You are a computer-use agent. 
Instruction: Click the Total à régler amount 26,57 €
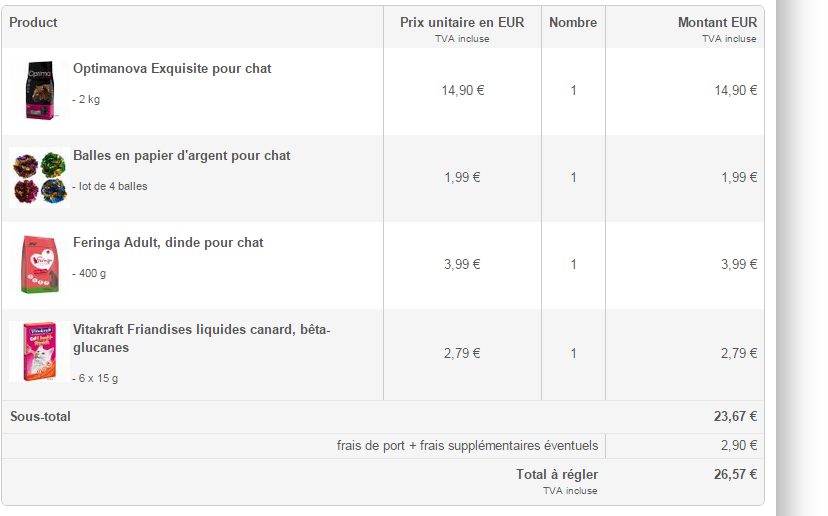735,475
